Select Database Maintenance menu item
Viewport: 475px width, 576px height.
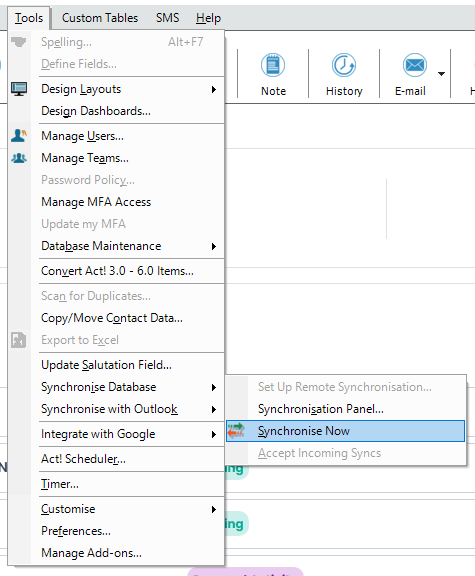(116, 246)
